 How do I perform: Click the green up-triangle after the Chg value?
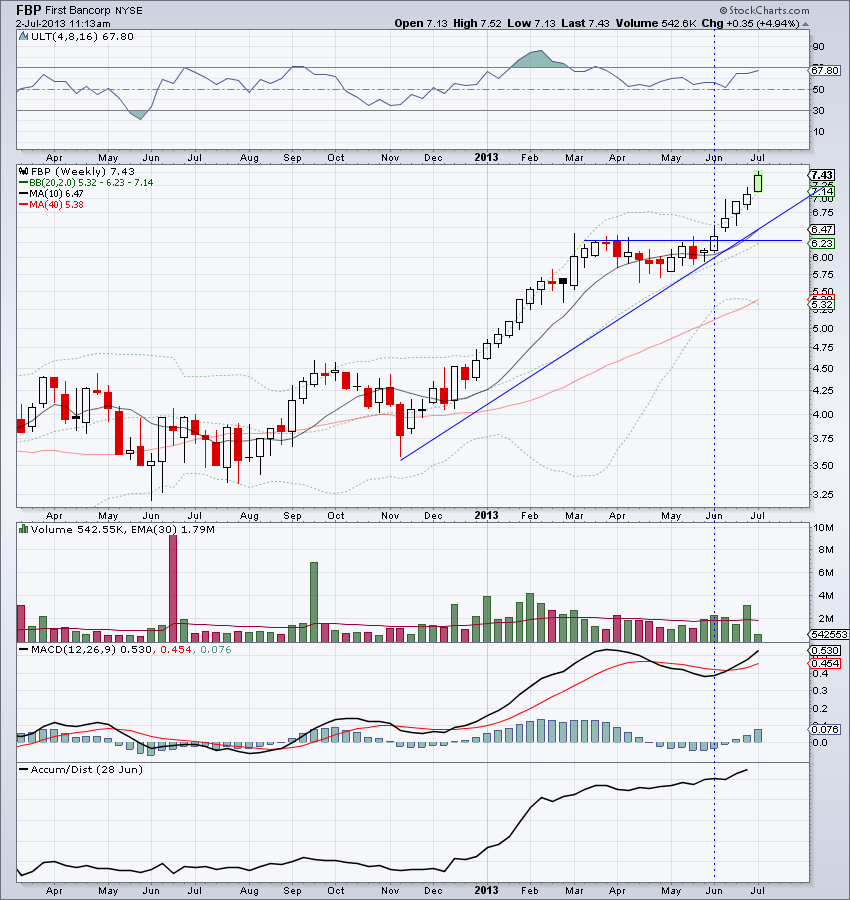click(x=805, y=24)
